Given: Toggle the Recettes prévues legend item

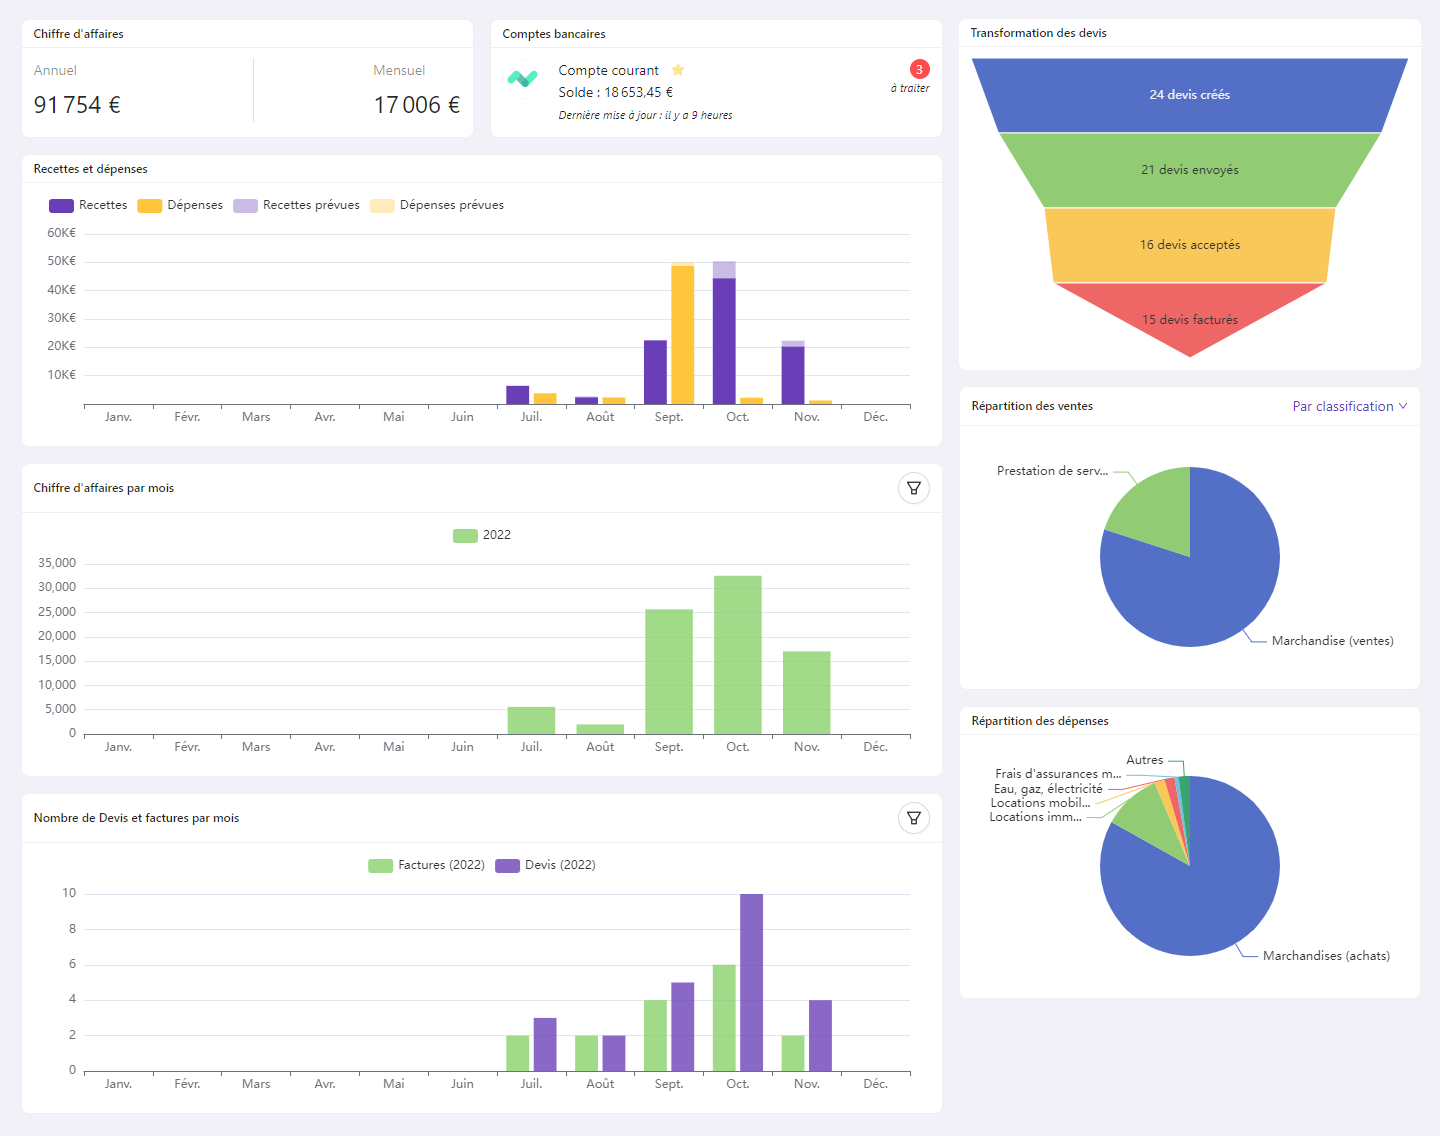Looking at the screenshot, I should pos(296,205).
